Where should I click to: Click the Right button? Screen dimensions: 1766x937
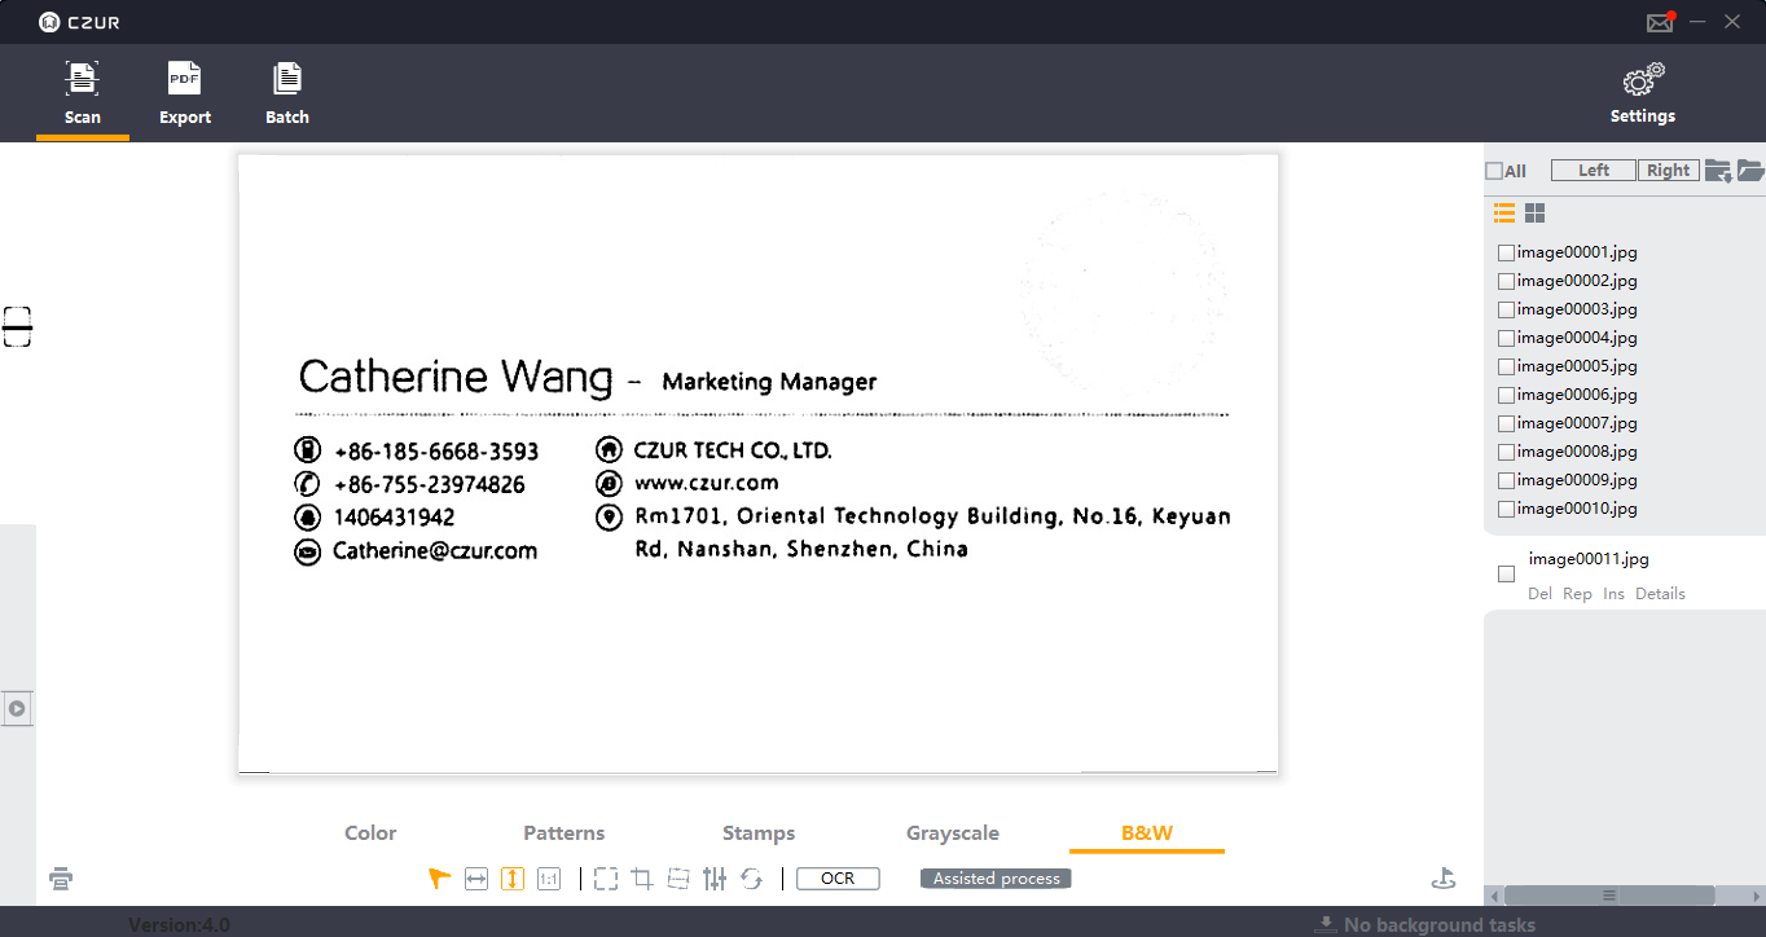coord(1668,170)
